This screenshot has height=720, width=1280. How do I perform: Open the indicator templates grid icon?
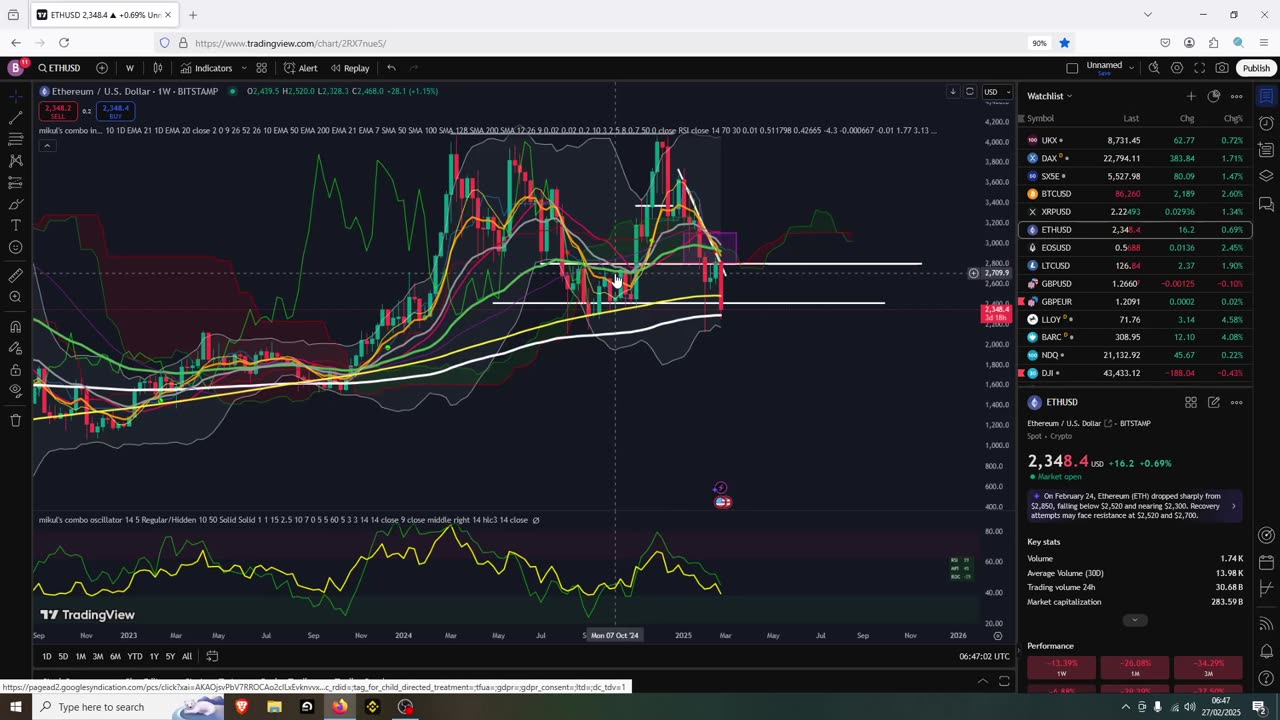[x=261, y=68]
